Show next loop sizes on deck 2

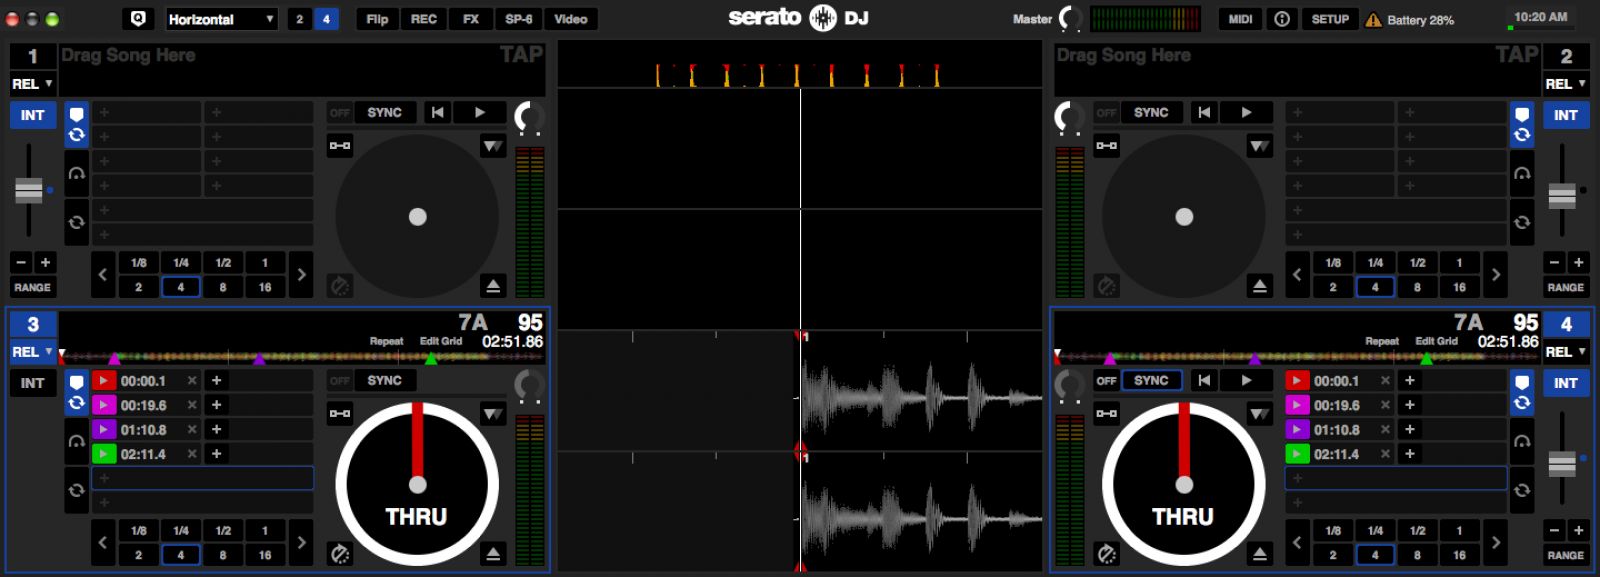1495,274
